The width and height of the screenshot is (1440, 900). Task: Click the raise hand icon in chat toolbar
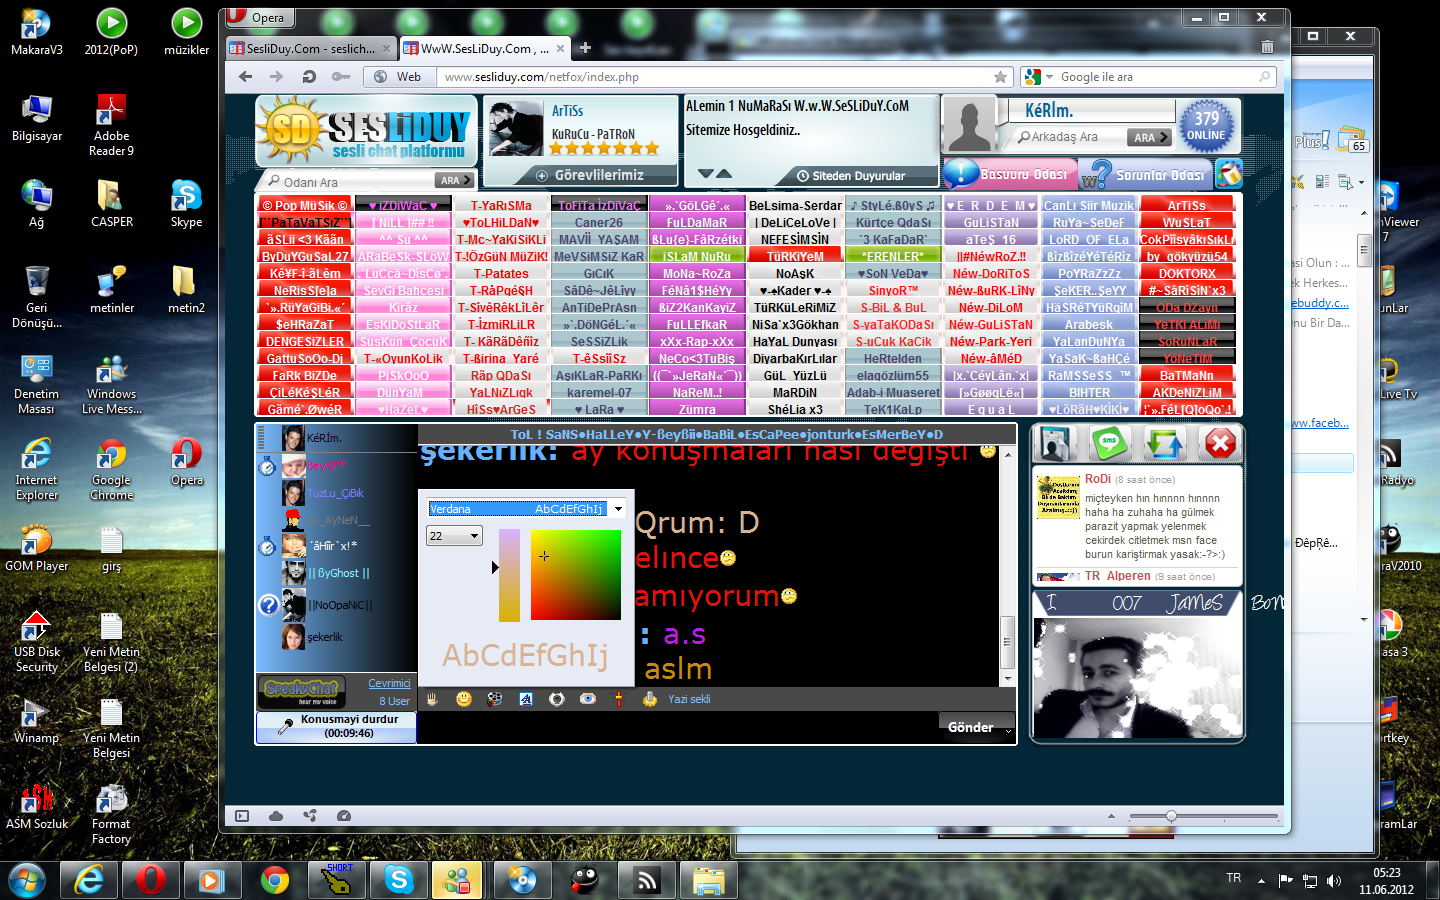tap(433, 699)
